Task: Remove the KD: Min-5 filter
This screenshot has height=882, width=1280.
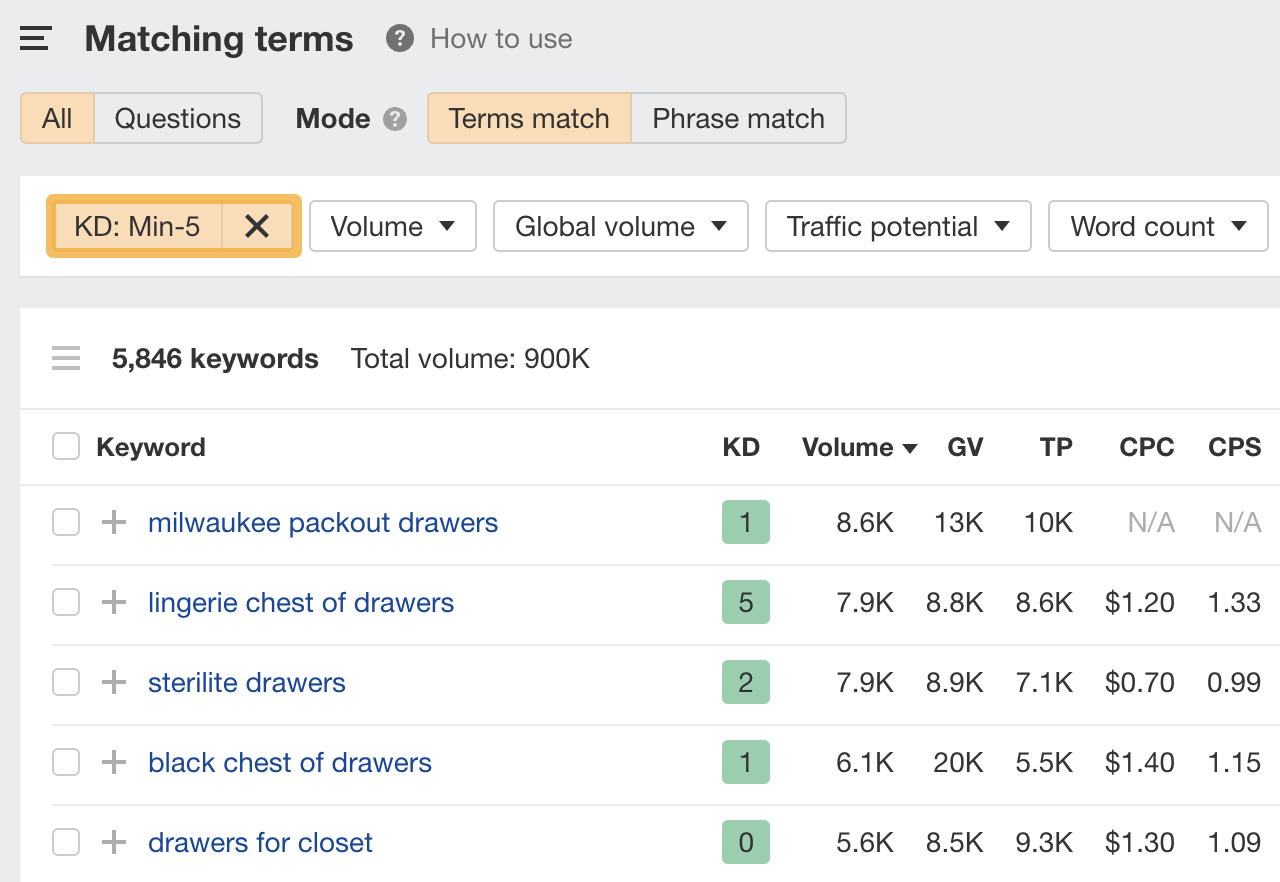Action: (257, 226)
